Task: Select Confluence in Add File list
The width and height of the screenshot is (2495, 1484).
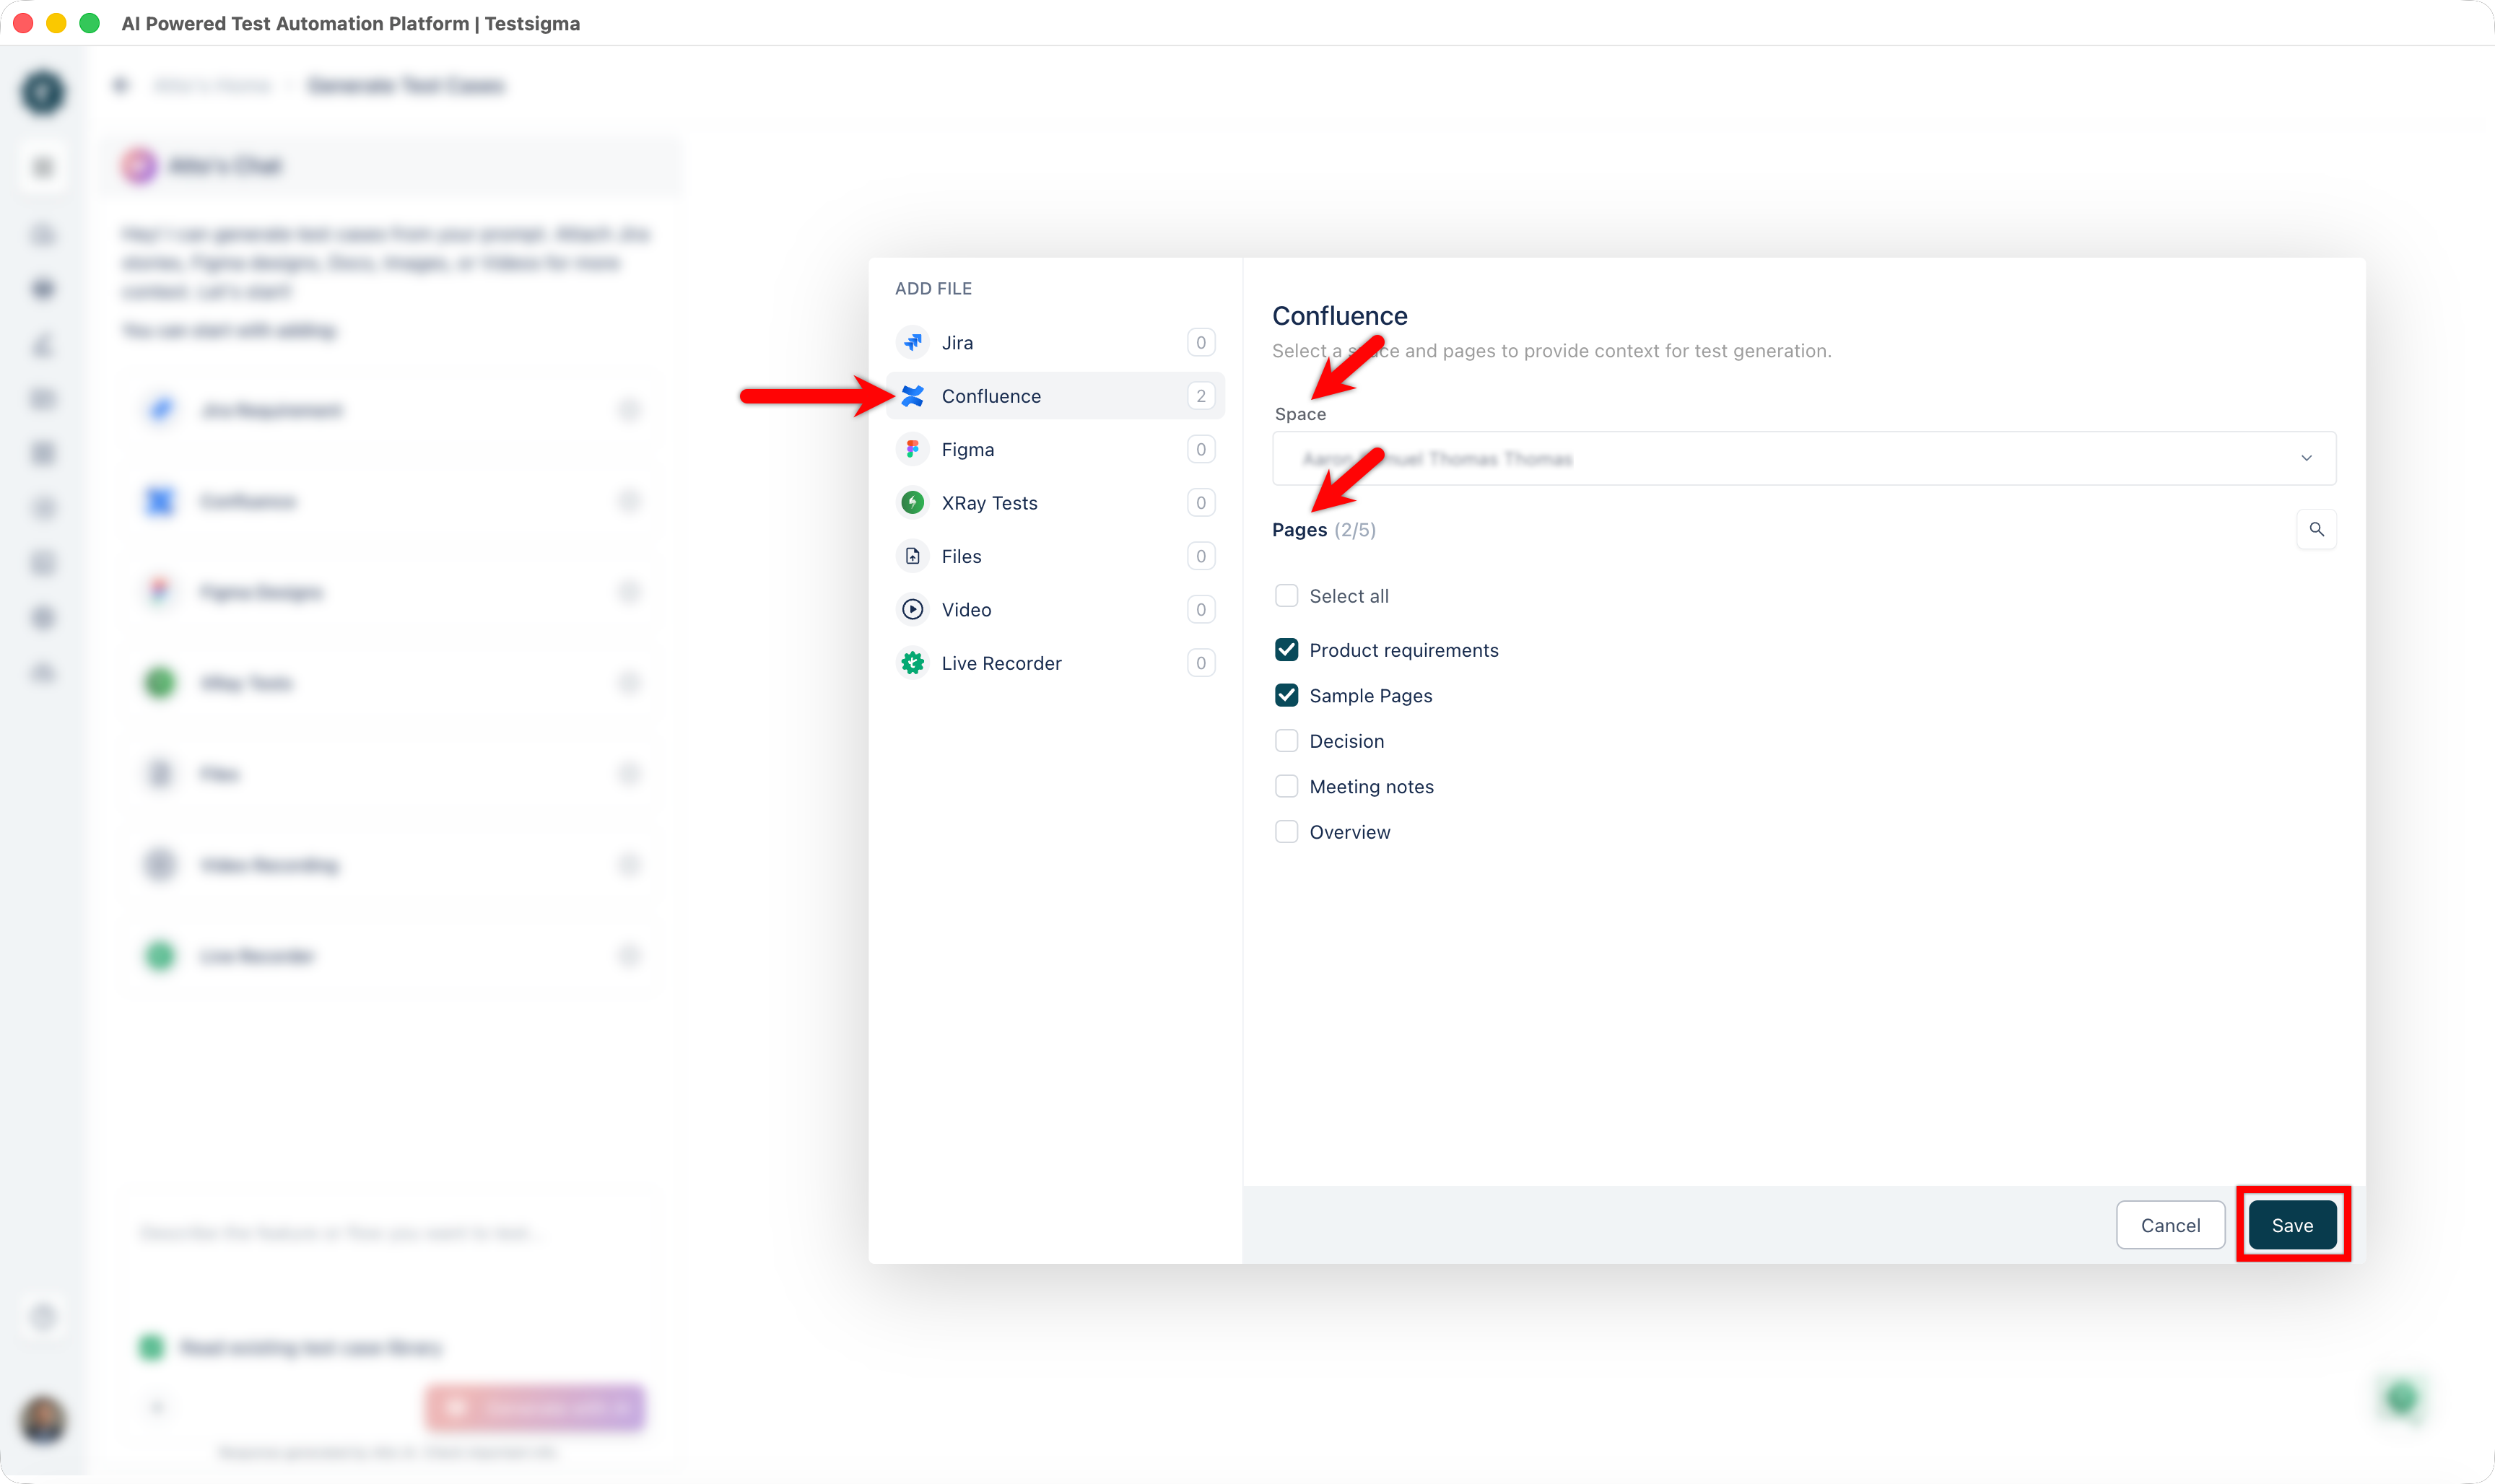Action: [1055, 396]
